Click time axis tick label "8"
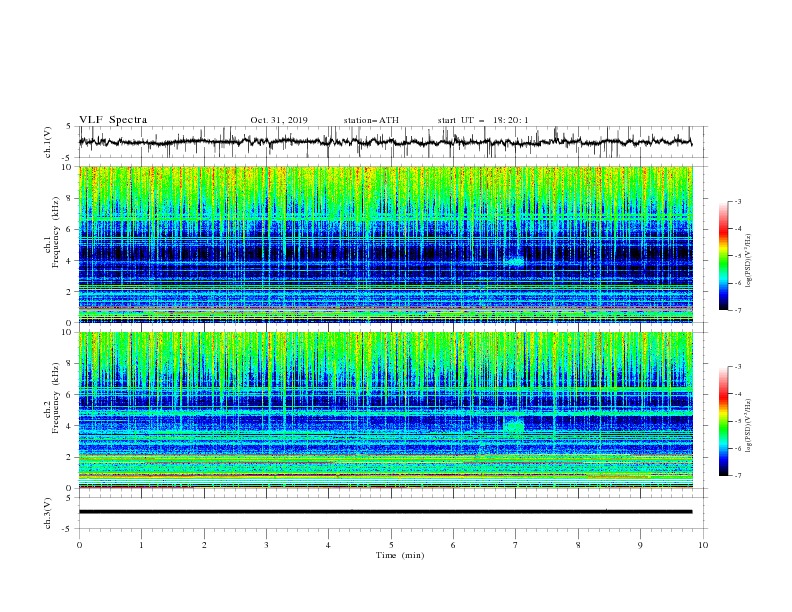792x612 pixels. coord(578,545)
